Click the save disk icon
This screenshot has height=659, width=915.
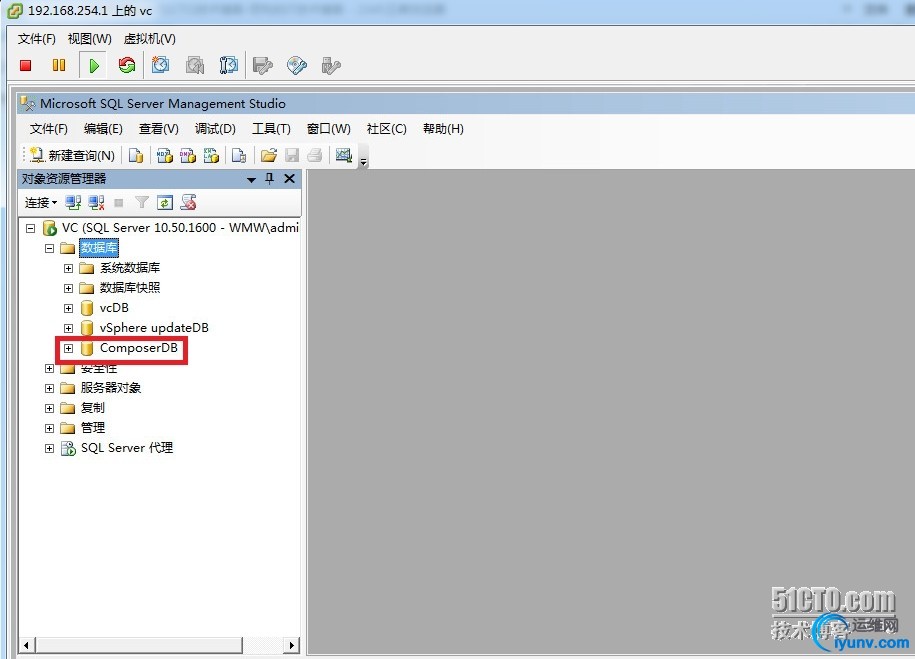coord(292,155)
